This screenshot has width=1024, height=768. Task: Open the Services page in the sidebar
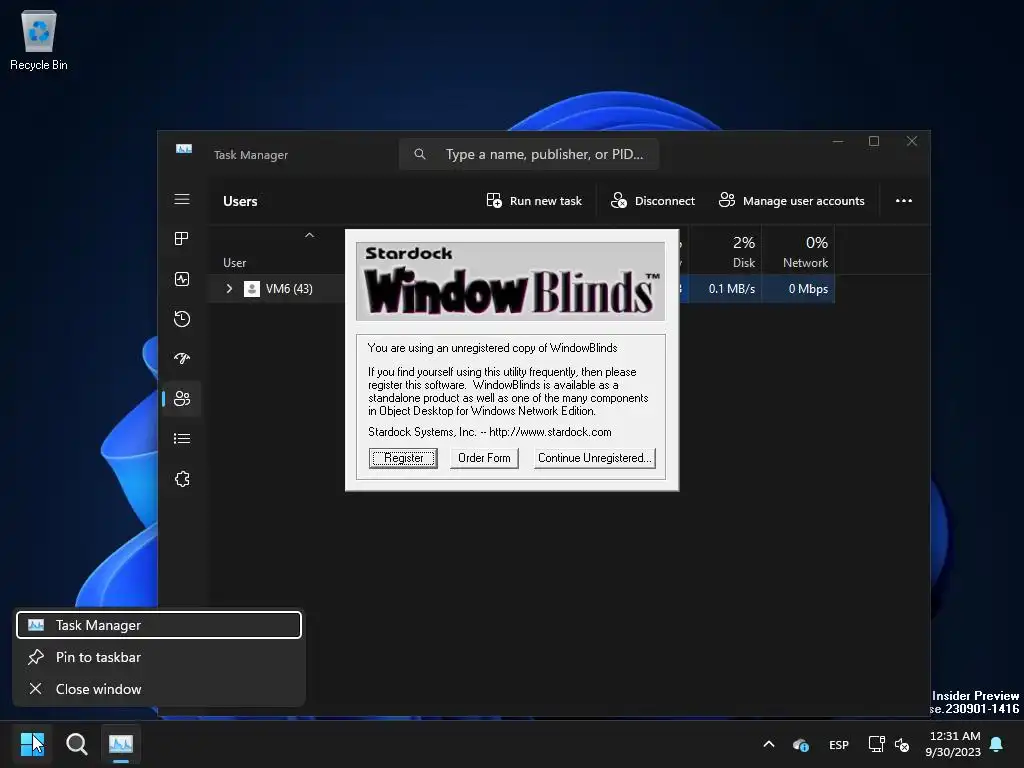click(x=182, y=479)
